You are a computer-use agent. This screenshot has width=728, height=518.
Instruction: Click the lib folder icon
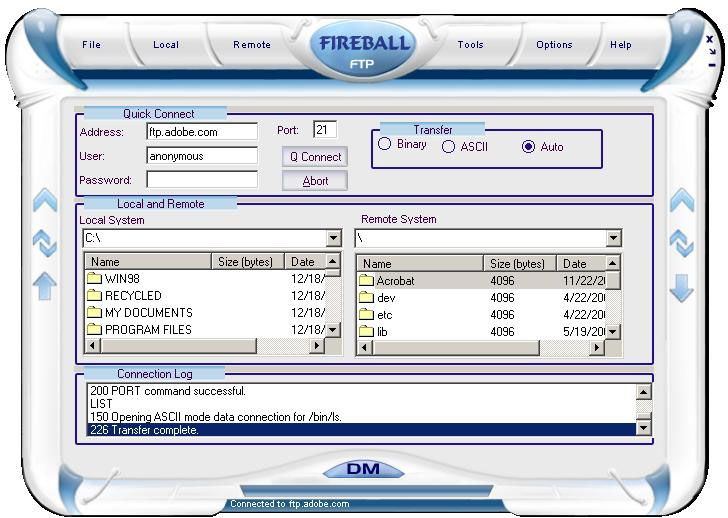tap(366, 331)
